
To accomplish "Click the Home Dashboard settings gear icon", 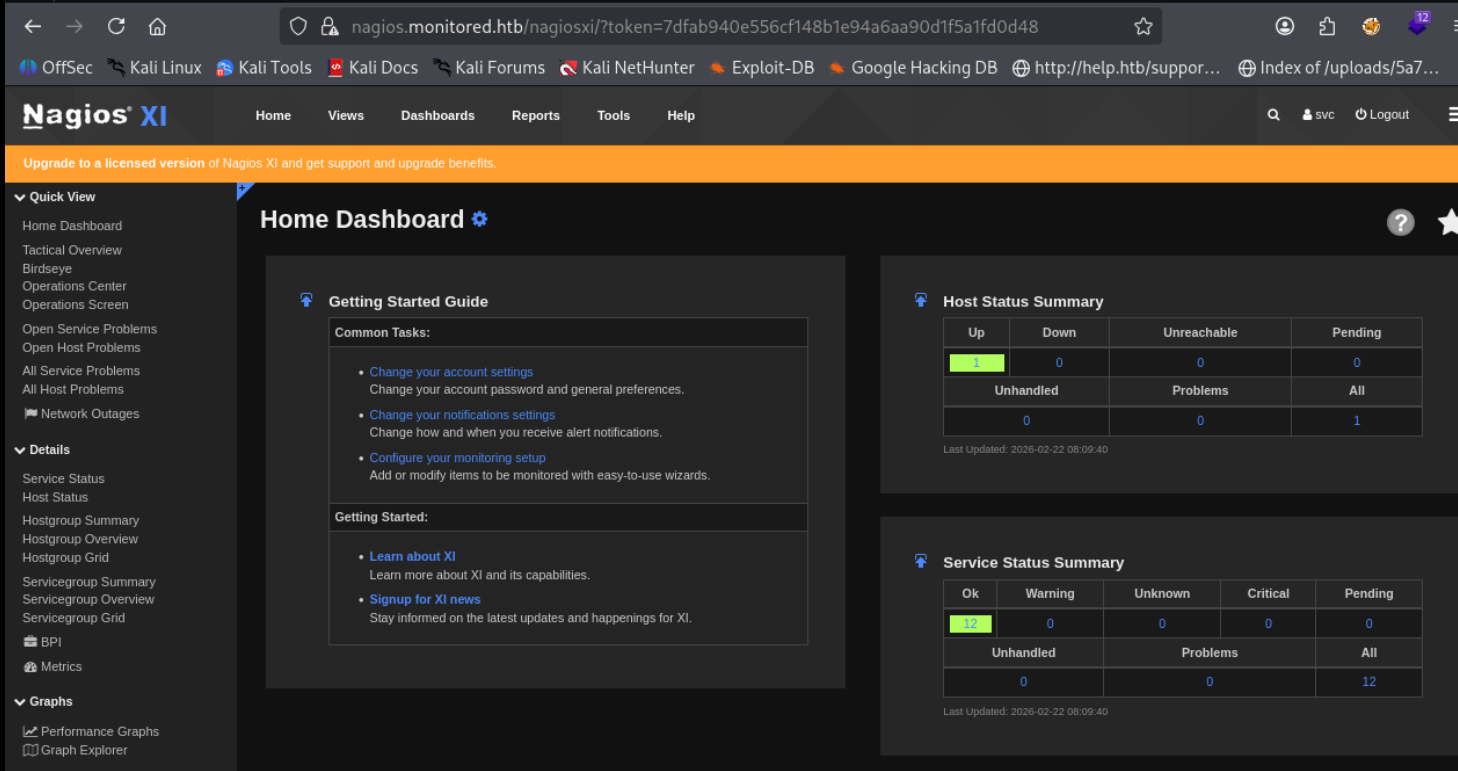I will pos(480,219).
